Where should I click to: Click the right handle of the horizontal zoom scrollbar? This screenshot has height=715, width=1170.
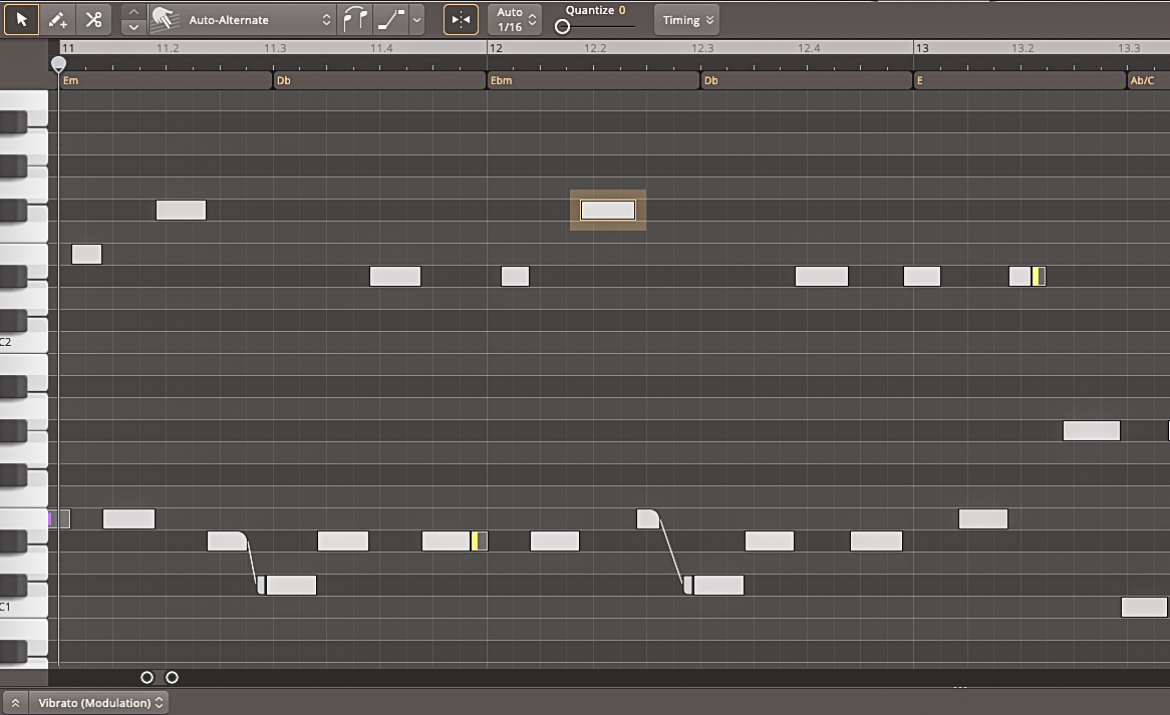[172, 678]
